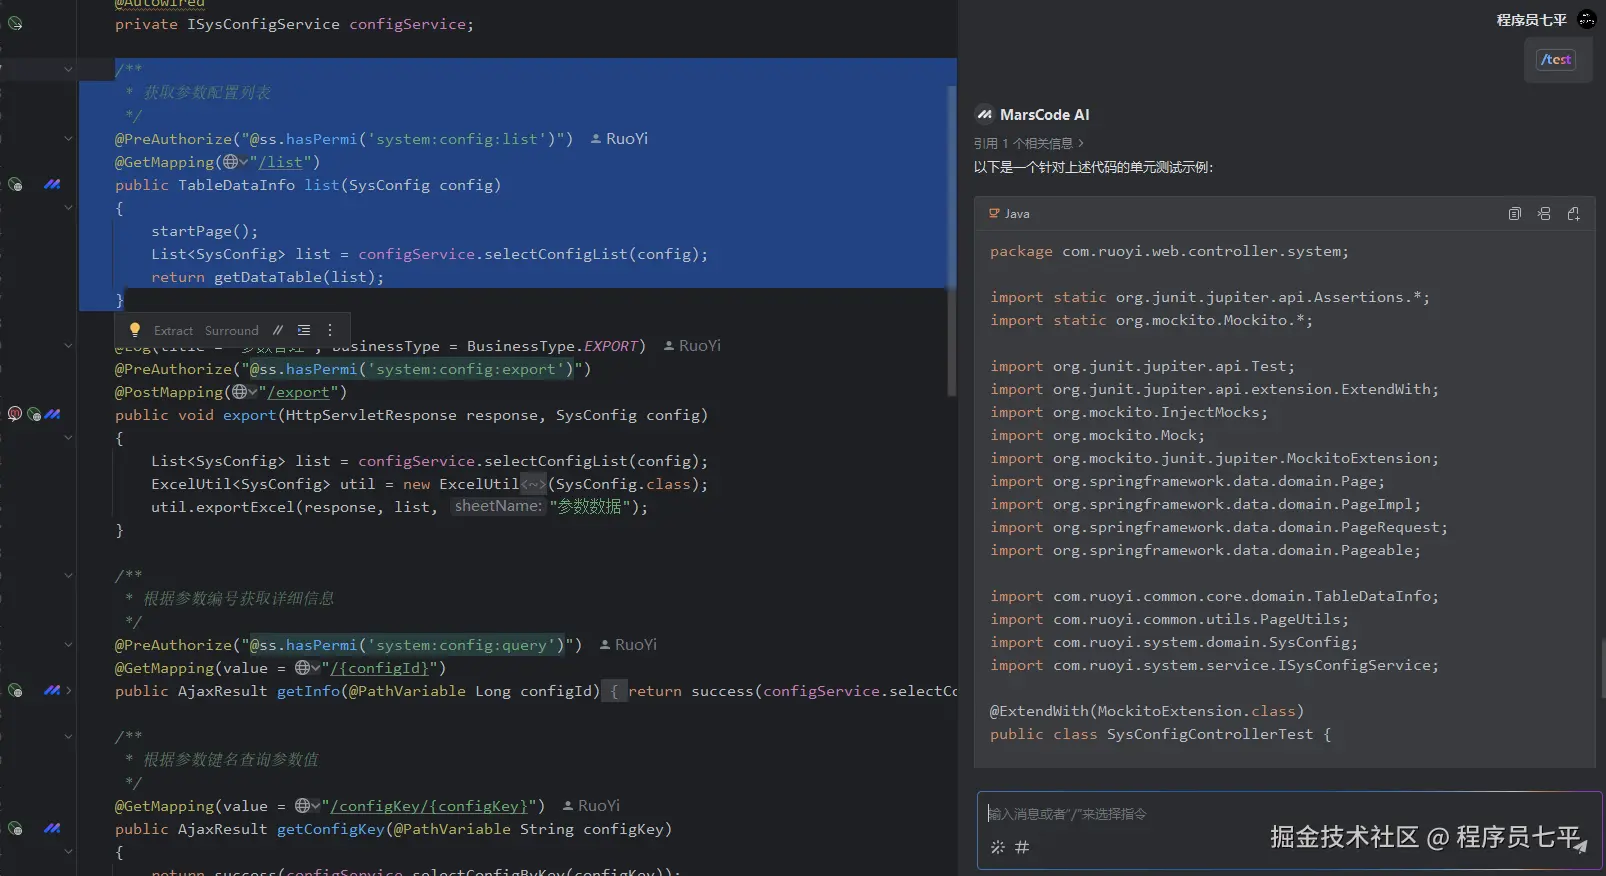Click the reformat code icon in the floating toolbar
The image size is (1606, 876).
(x=304, y=330)
